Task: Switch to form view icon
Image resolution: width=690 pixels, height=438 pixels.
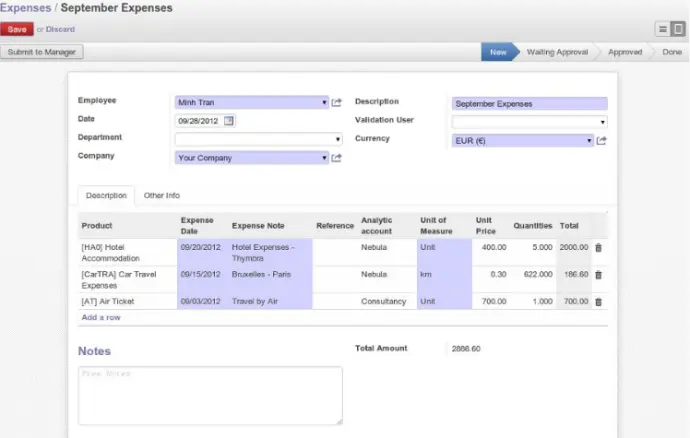Action: pyautogui.click(x=678, y=29)
